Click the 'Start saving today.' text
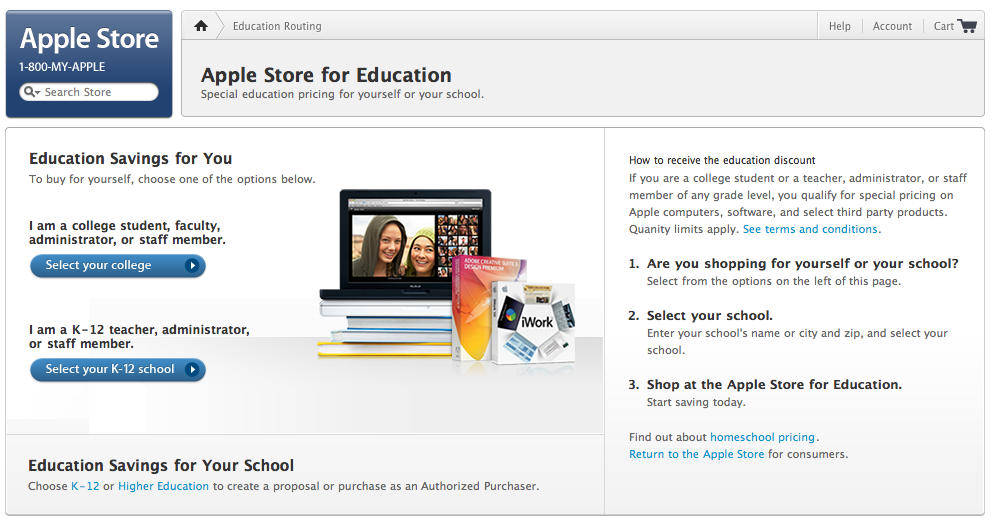This screenshot has width=996, height=521. 696,402
